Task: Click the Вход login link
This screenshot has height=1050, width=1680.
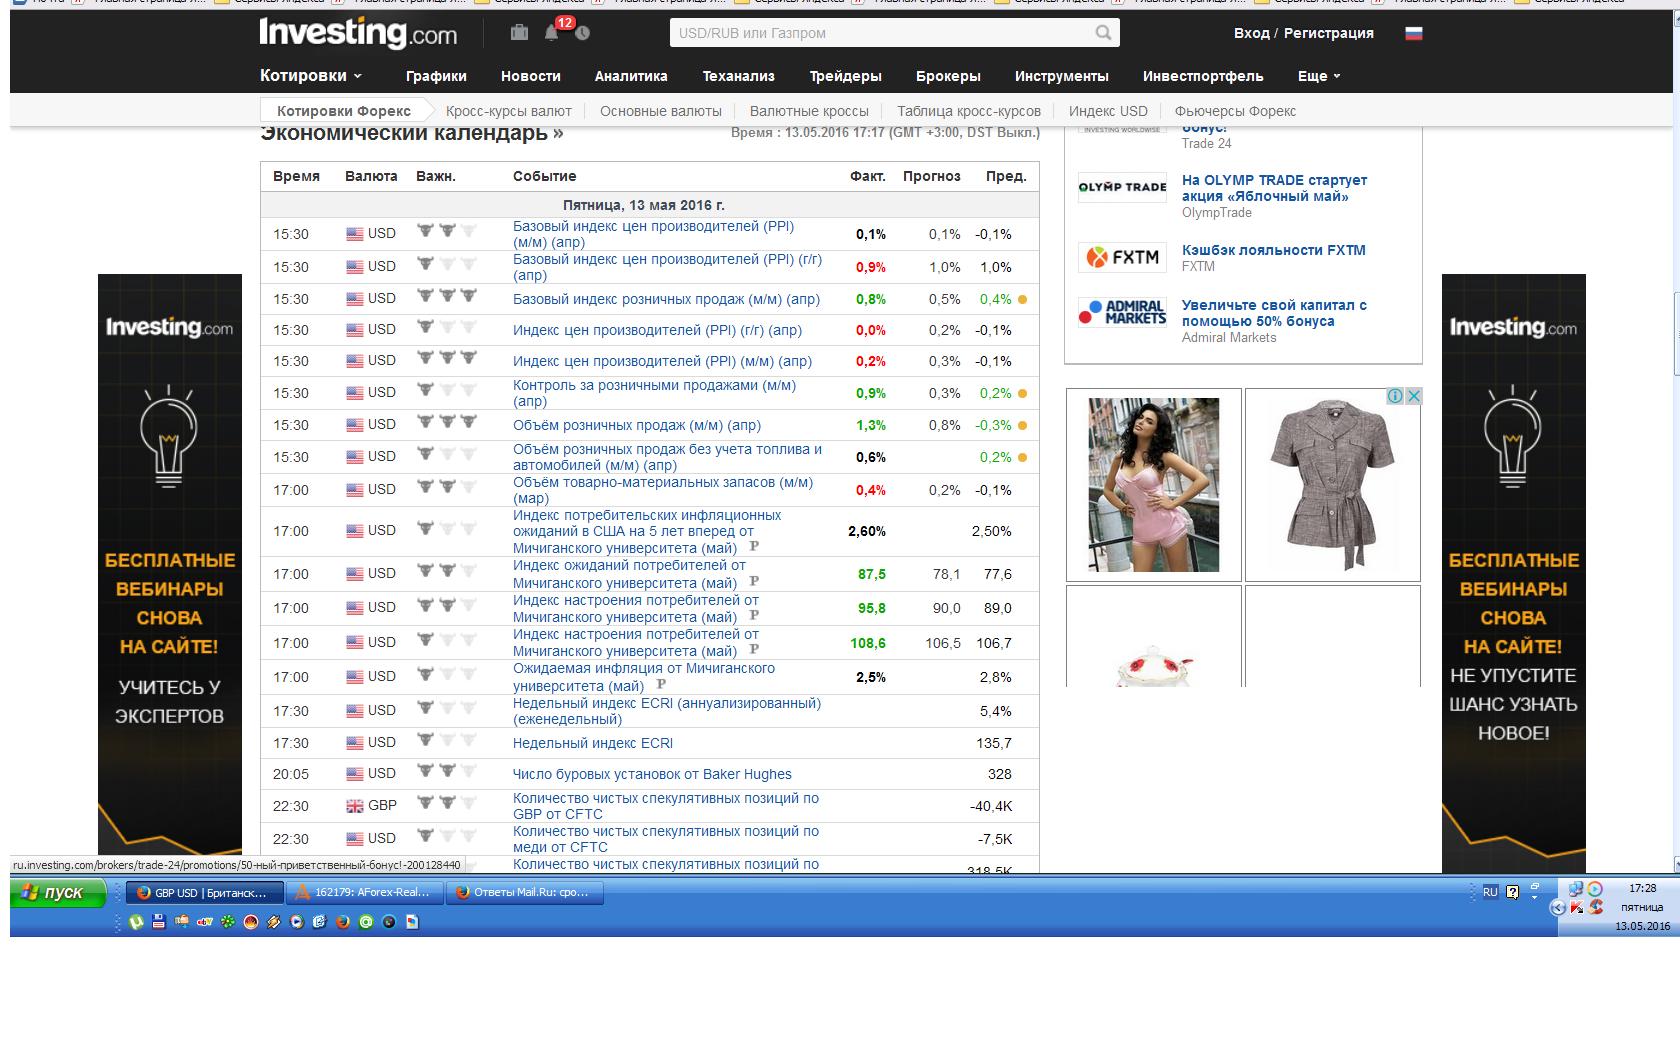Action: [1251, 33]
